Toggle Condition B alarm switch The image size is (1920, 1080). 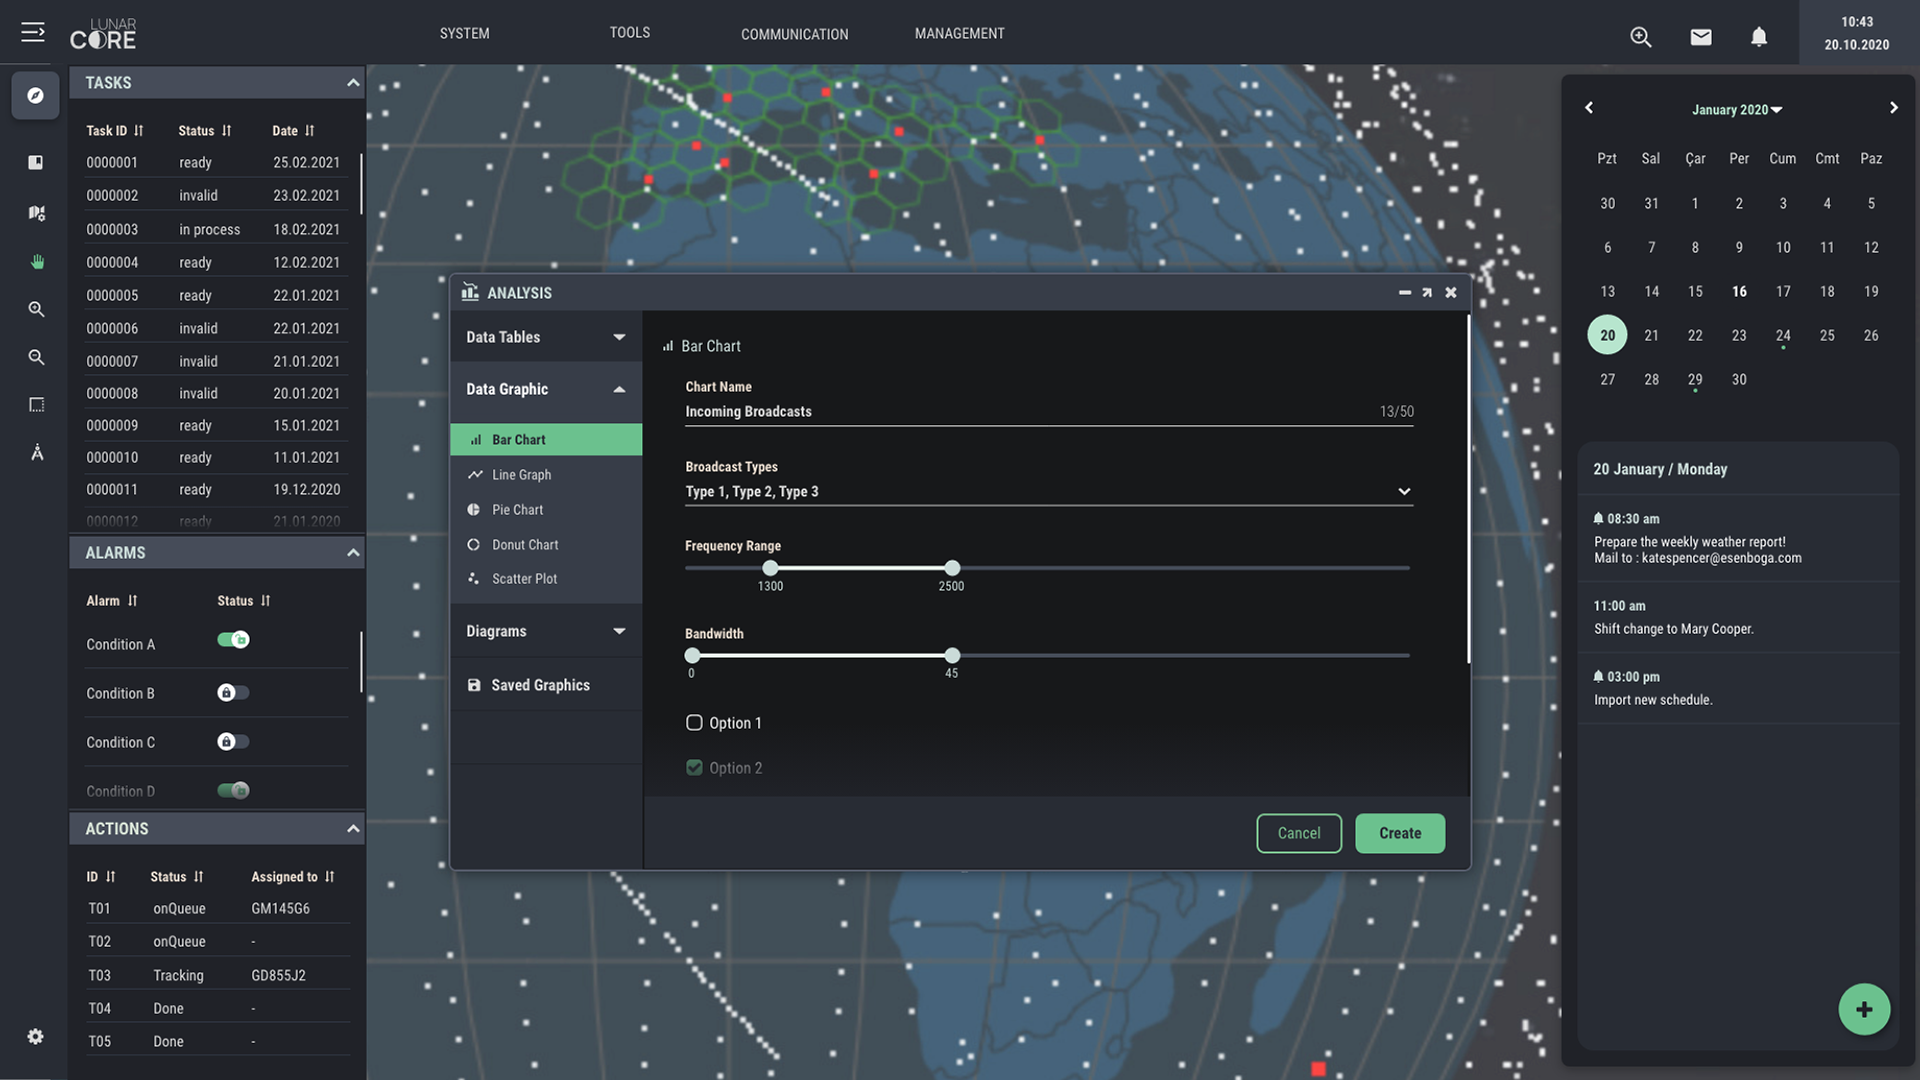point(233,693)
